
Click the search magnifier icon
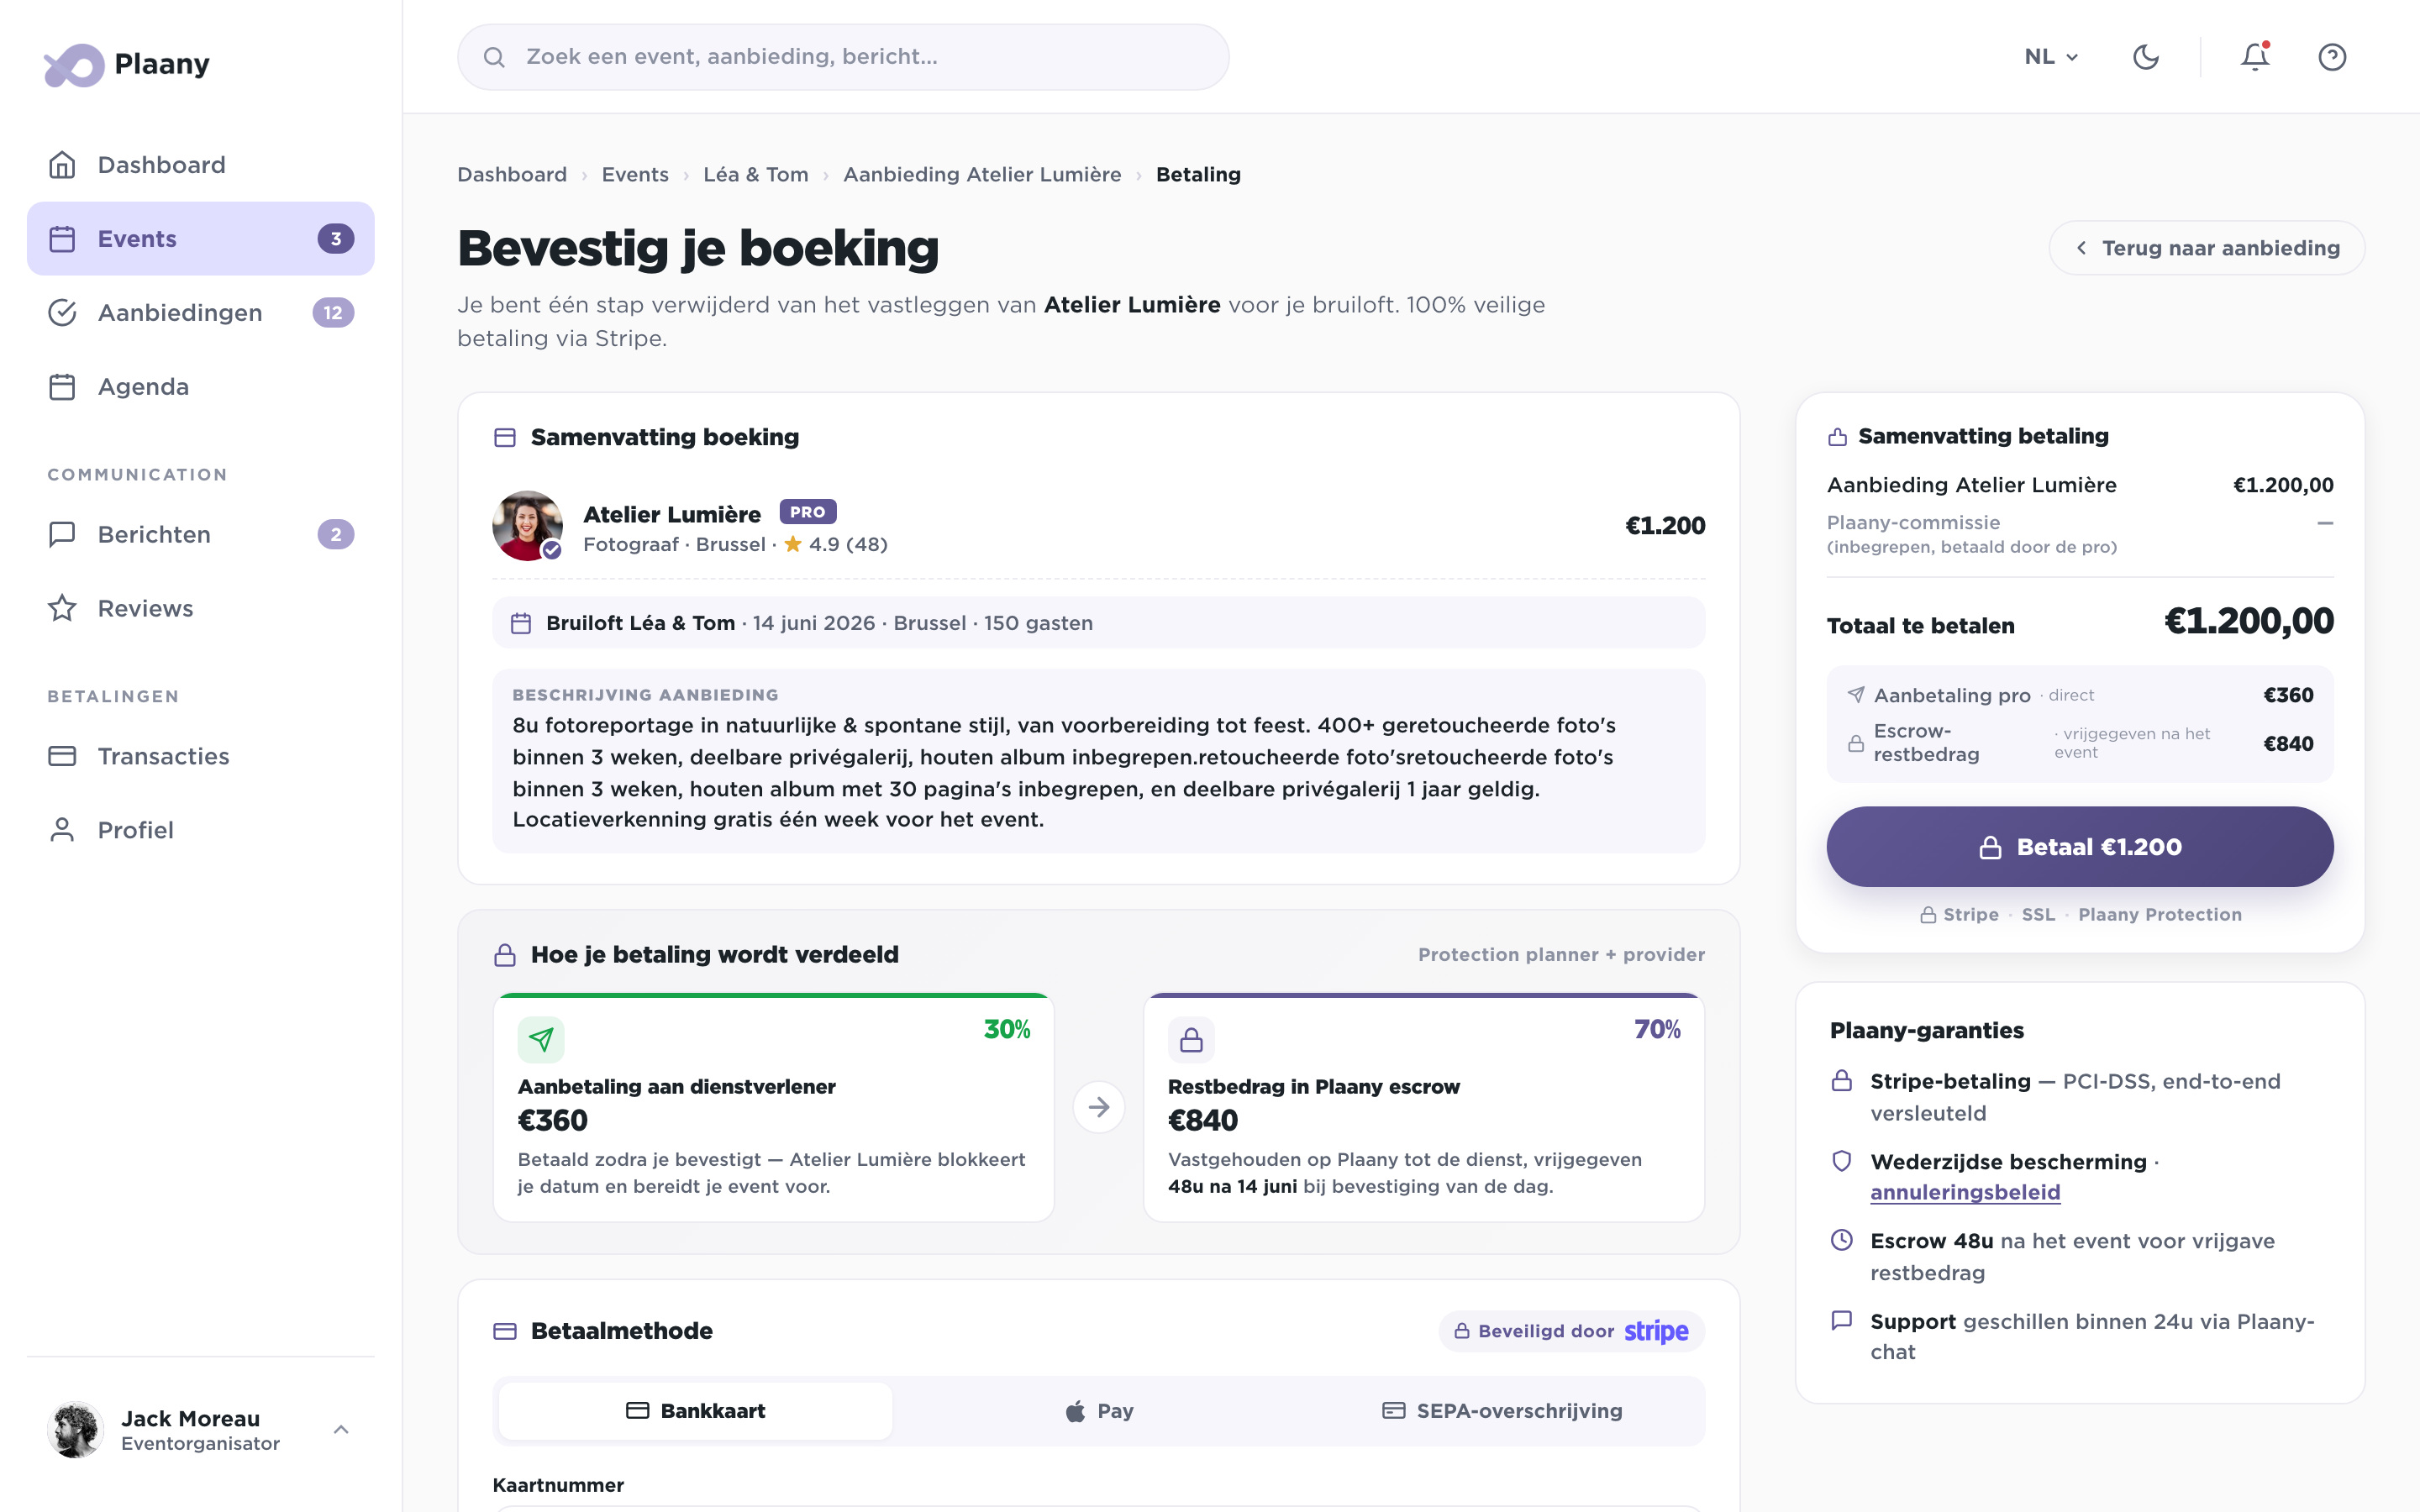[x=494, y=57]
